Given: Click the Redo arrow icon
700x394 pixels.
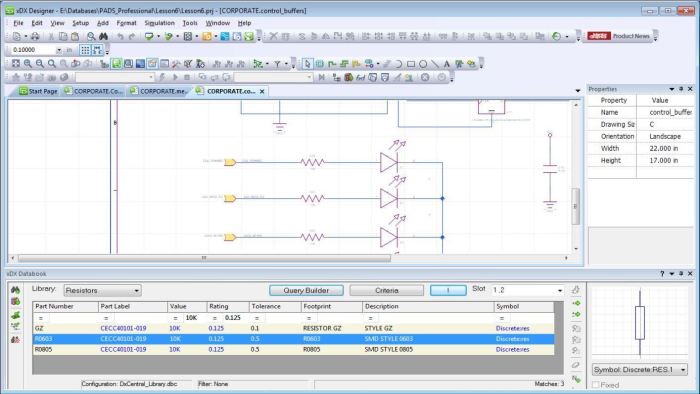Looking at the screenshot, I should point(132,36).
